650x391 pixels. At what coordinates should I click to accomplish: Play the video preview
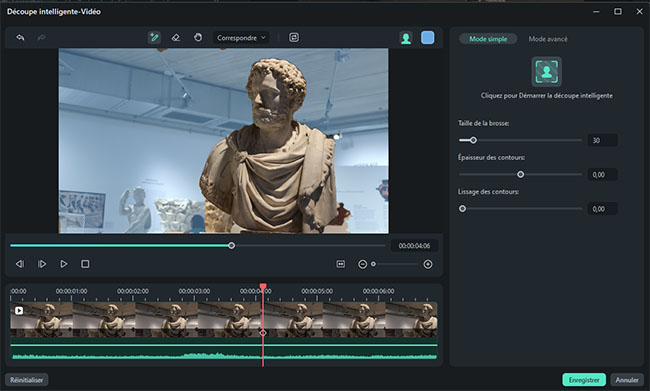point(63,264)
